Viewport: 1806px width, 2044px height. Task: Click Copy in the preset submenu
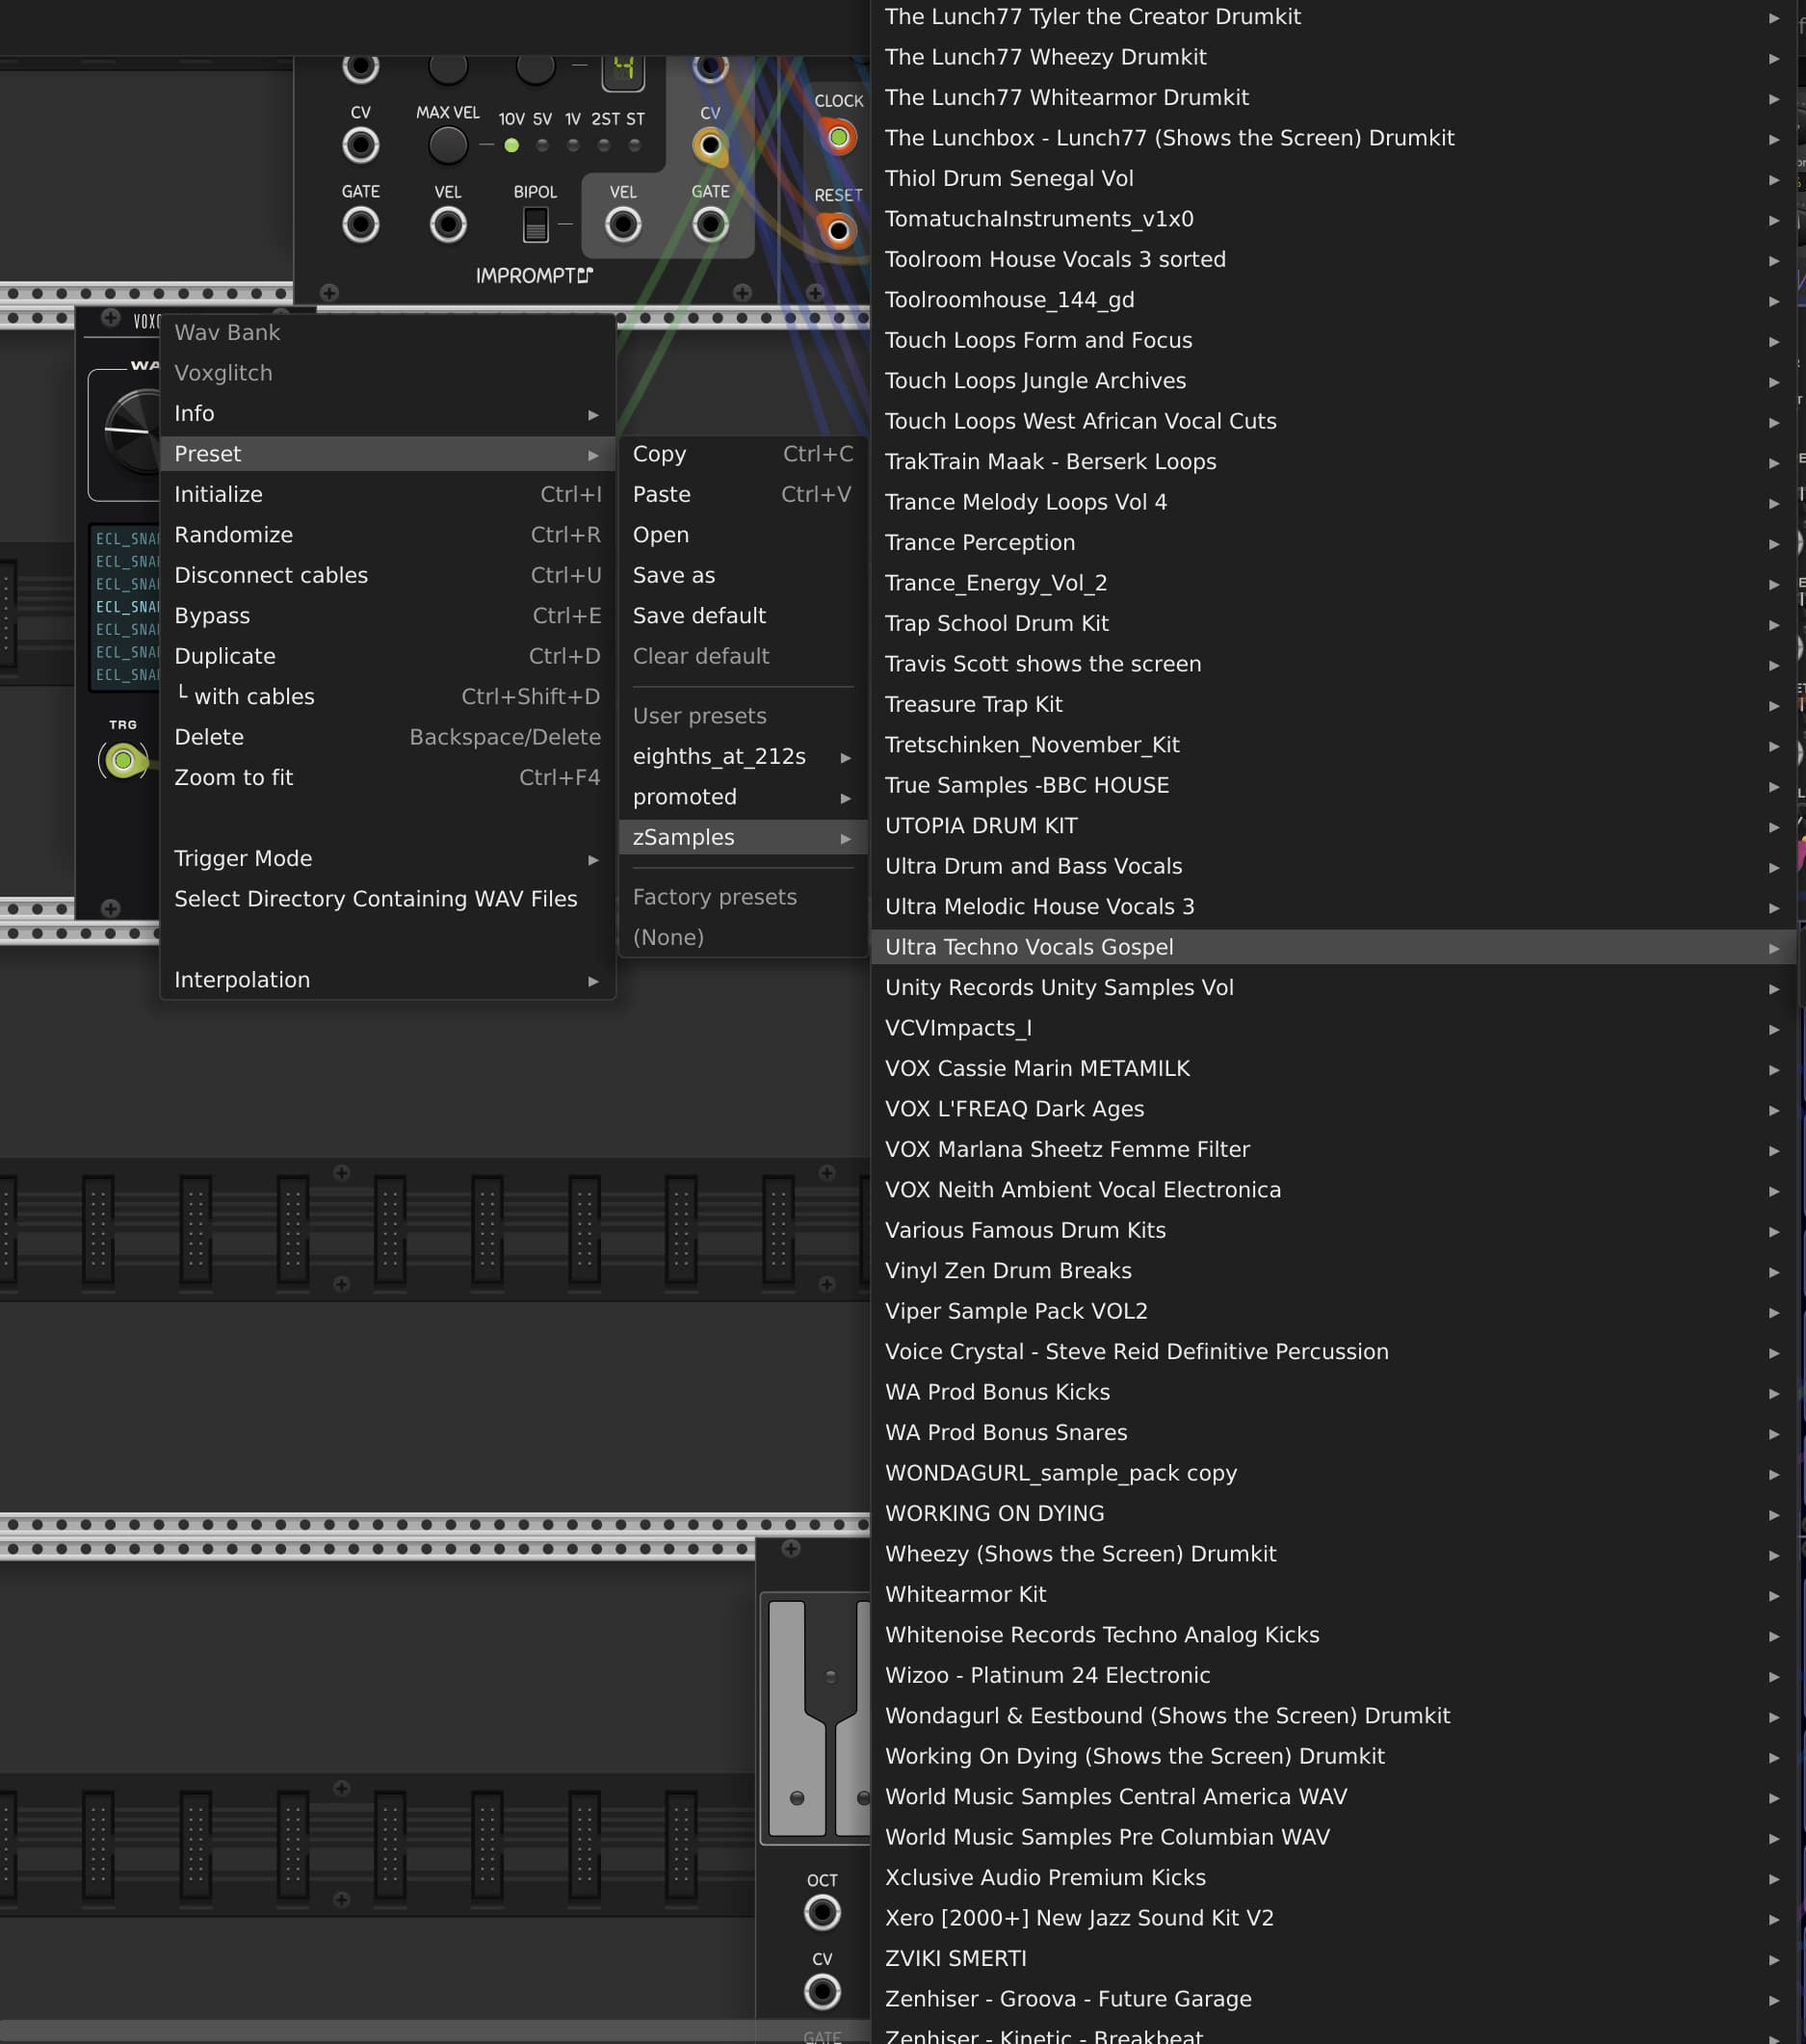coord(743,454)
